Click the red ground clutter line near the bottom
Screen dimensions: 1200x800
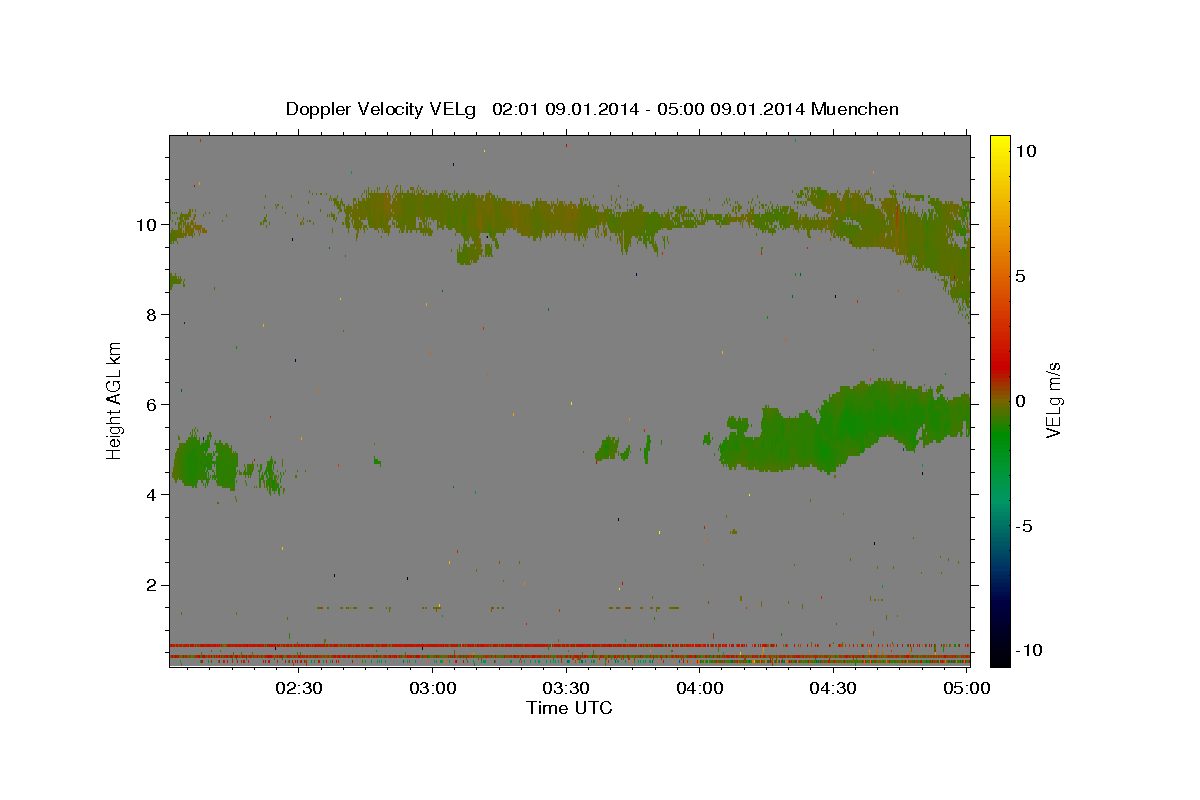(x=470, y=645)
